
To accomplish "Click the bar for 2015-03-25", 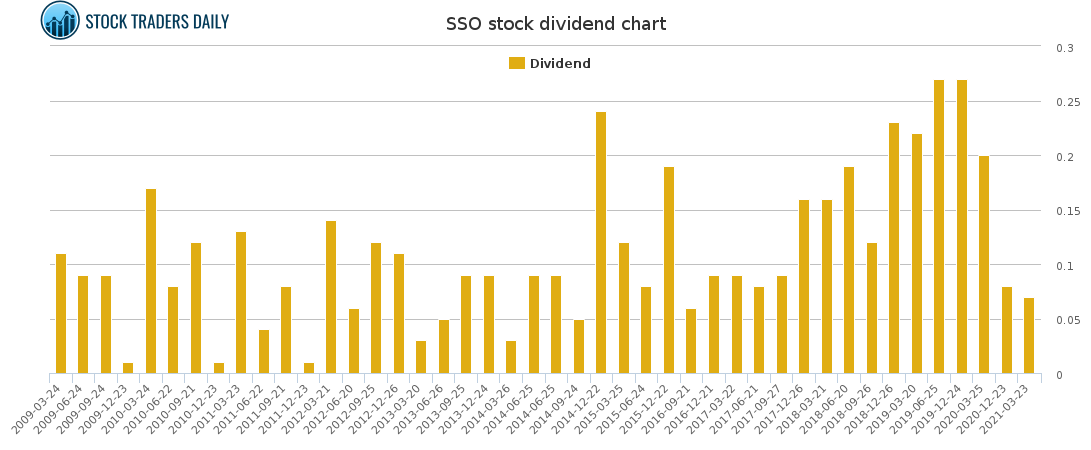I will click(623, 308).
